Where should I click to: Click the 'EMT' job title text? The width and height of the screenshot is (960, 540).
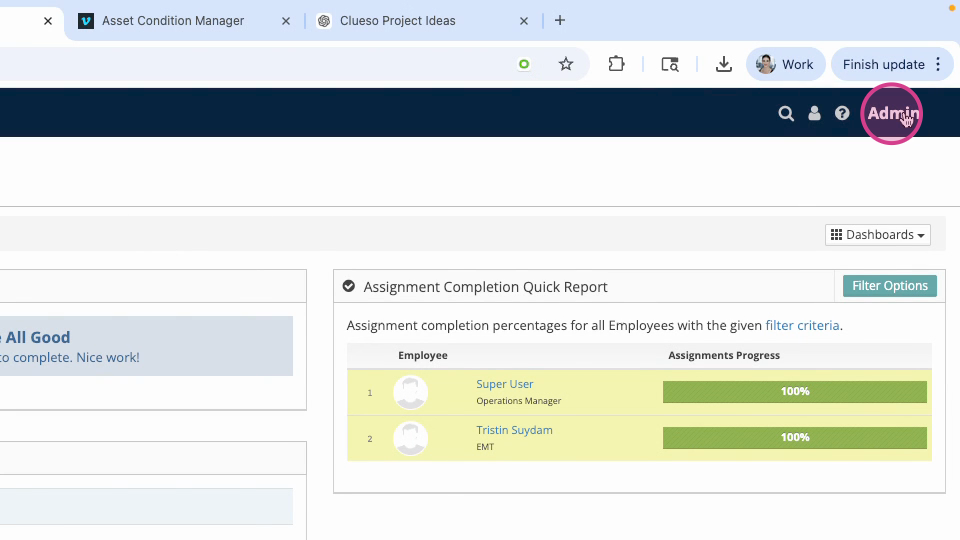(485, 447)
